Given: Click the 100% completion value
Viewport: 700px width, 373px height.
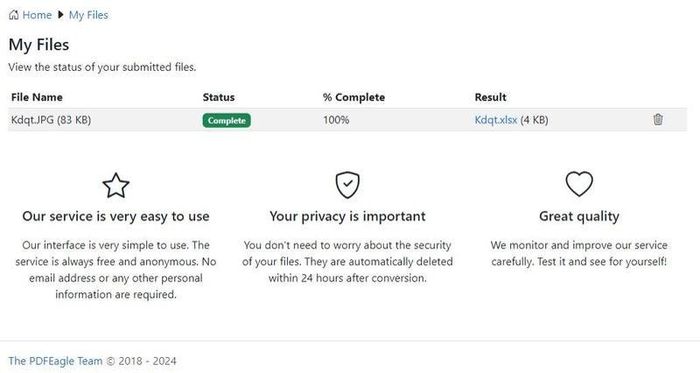Looking at the screenshot, I should pyautogui.click(x=336, y=120).
